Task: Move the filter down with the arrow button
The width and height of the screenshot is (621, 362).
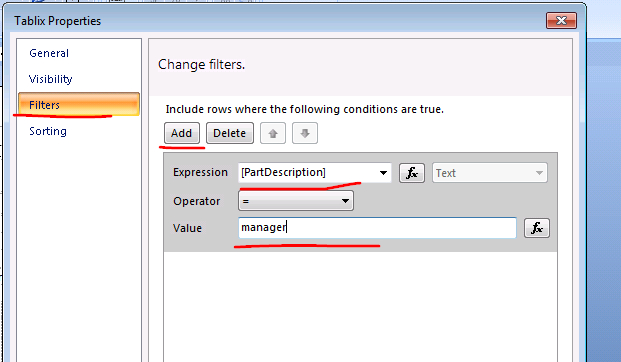Action: pyautogui.click(x=305, y=133)
